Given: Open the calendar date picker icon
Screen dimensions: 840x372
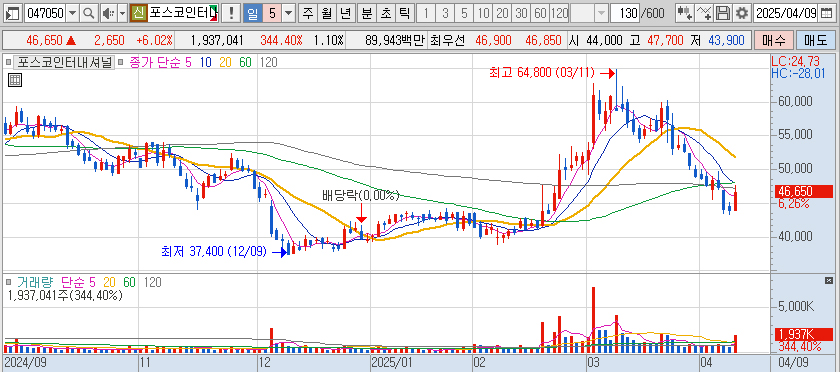Looking at the screenshot, I should [x=826, y=13].
